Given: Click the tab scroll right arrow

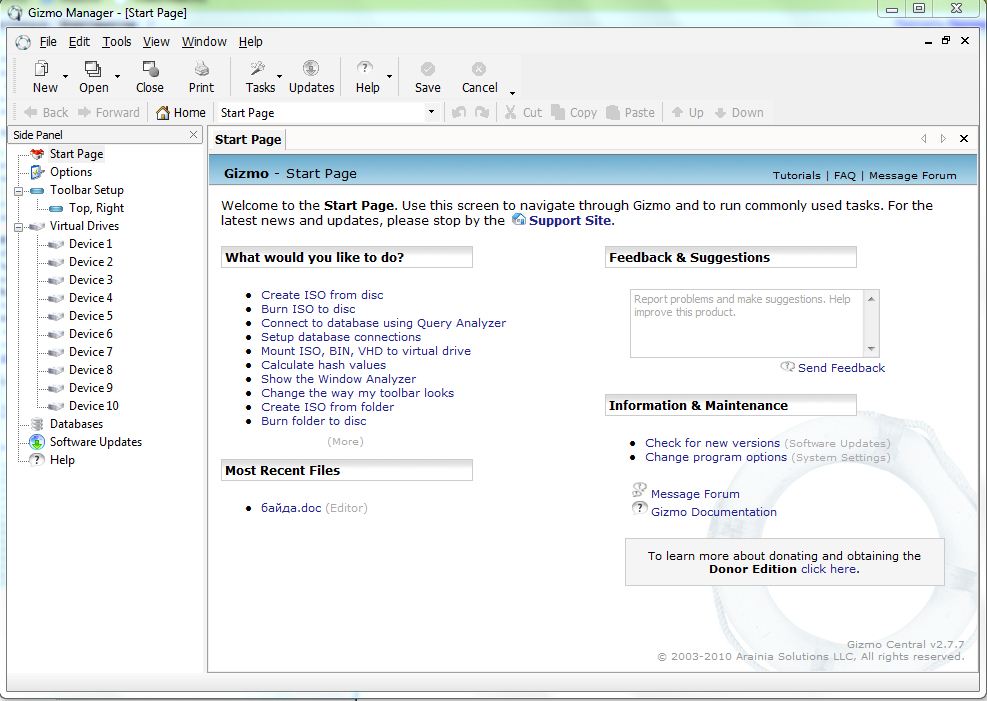Looking at the screenshot, I should point(943,138).
